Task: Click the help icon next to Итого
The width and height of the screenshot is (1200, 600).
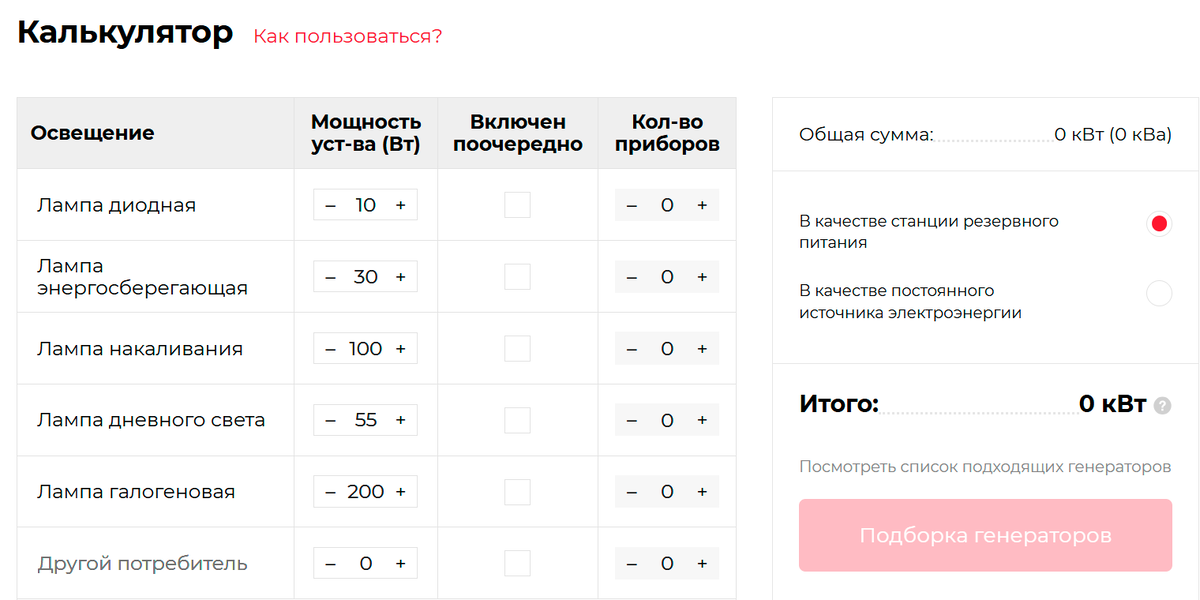Action: tap(1162, 406)
